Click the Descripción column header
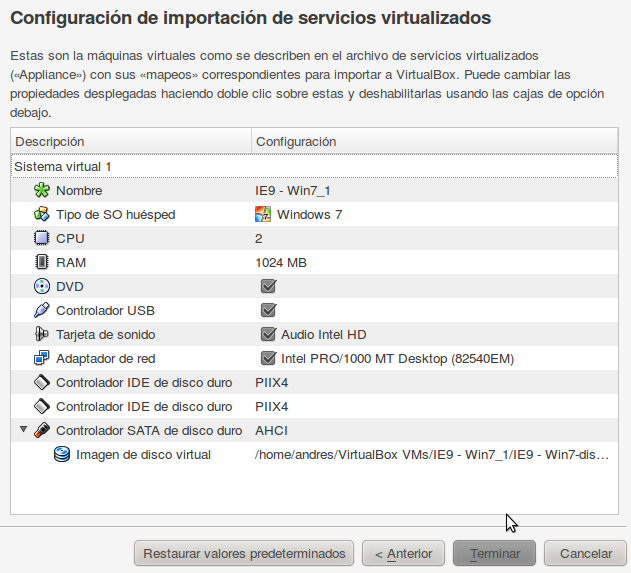The image size is (631, 573). (131, 141)
